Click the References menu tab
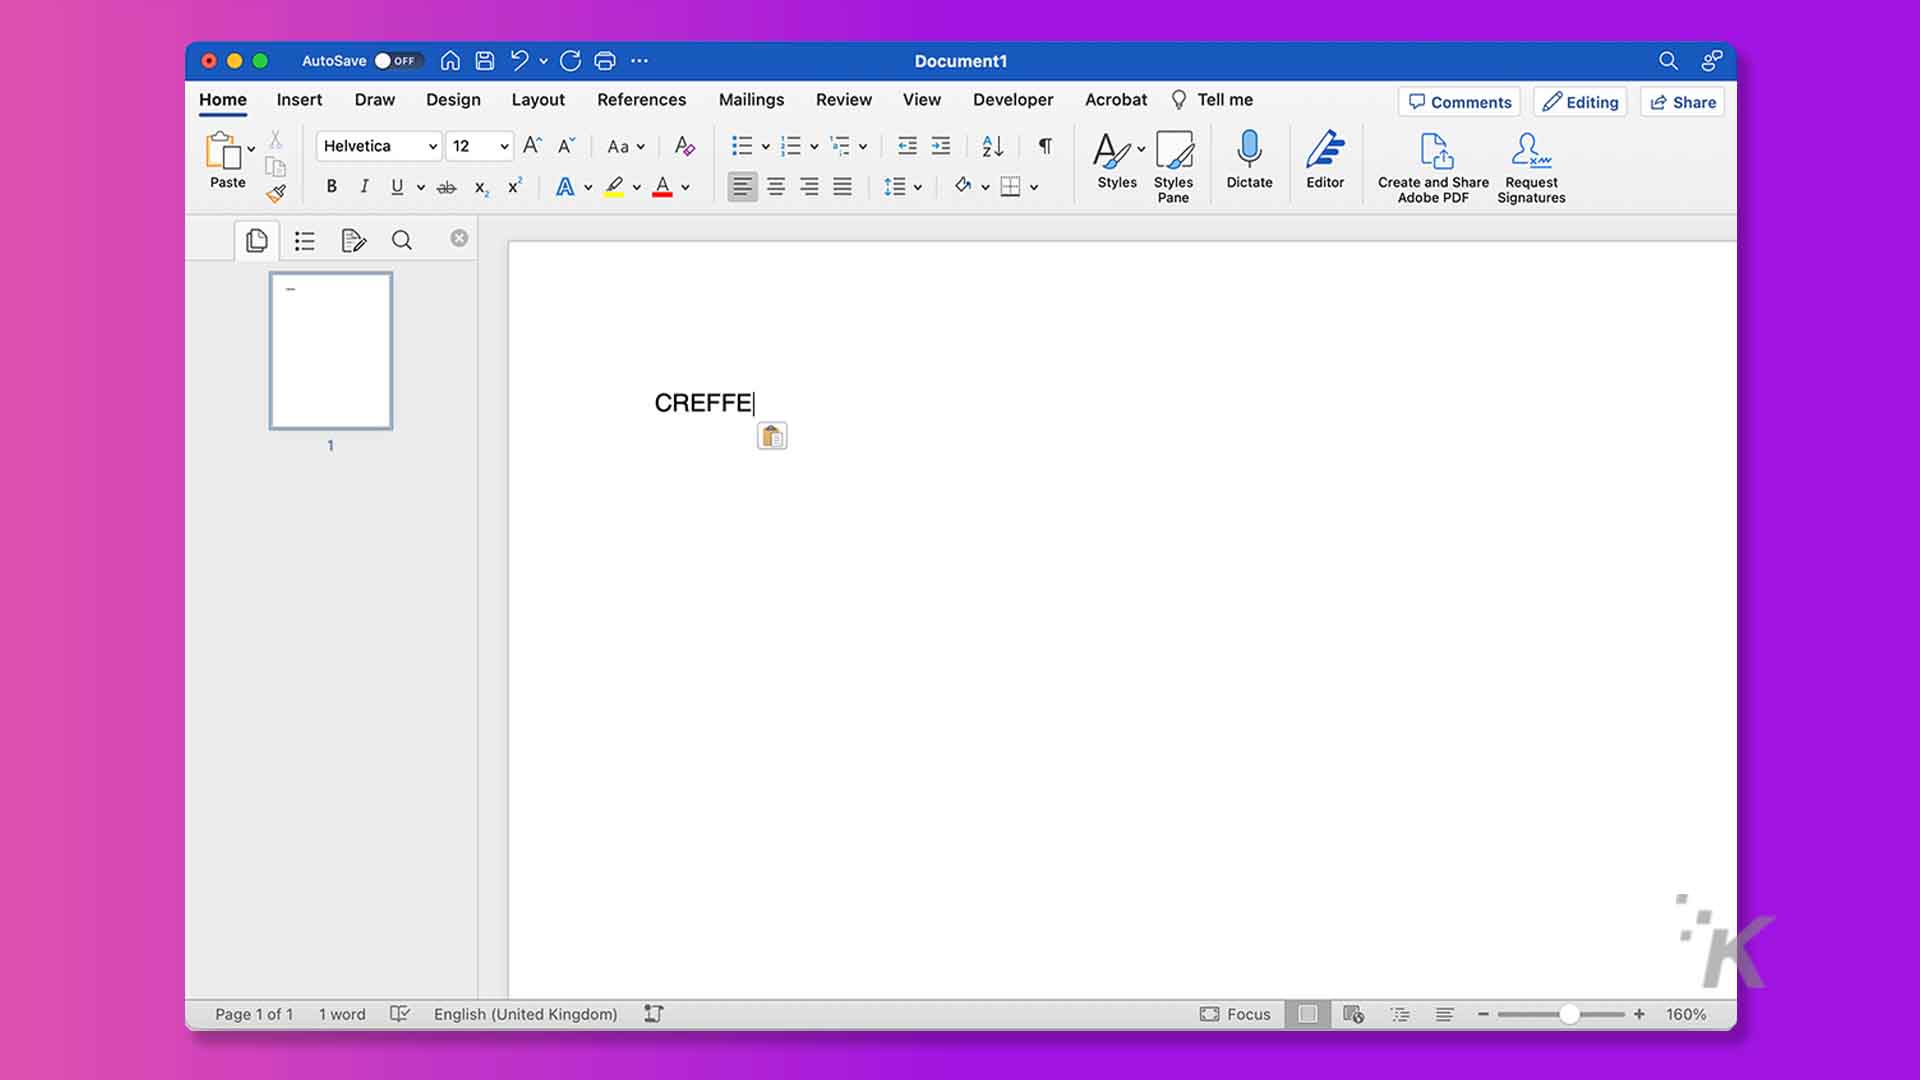This screenshot has height=1080, width=1920. (641, 99)
